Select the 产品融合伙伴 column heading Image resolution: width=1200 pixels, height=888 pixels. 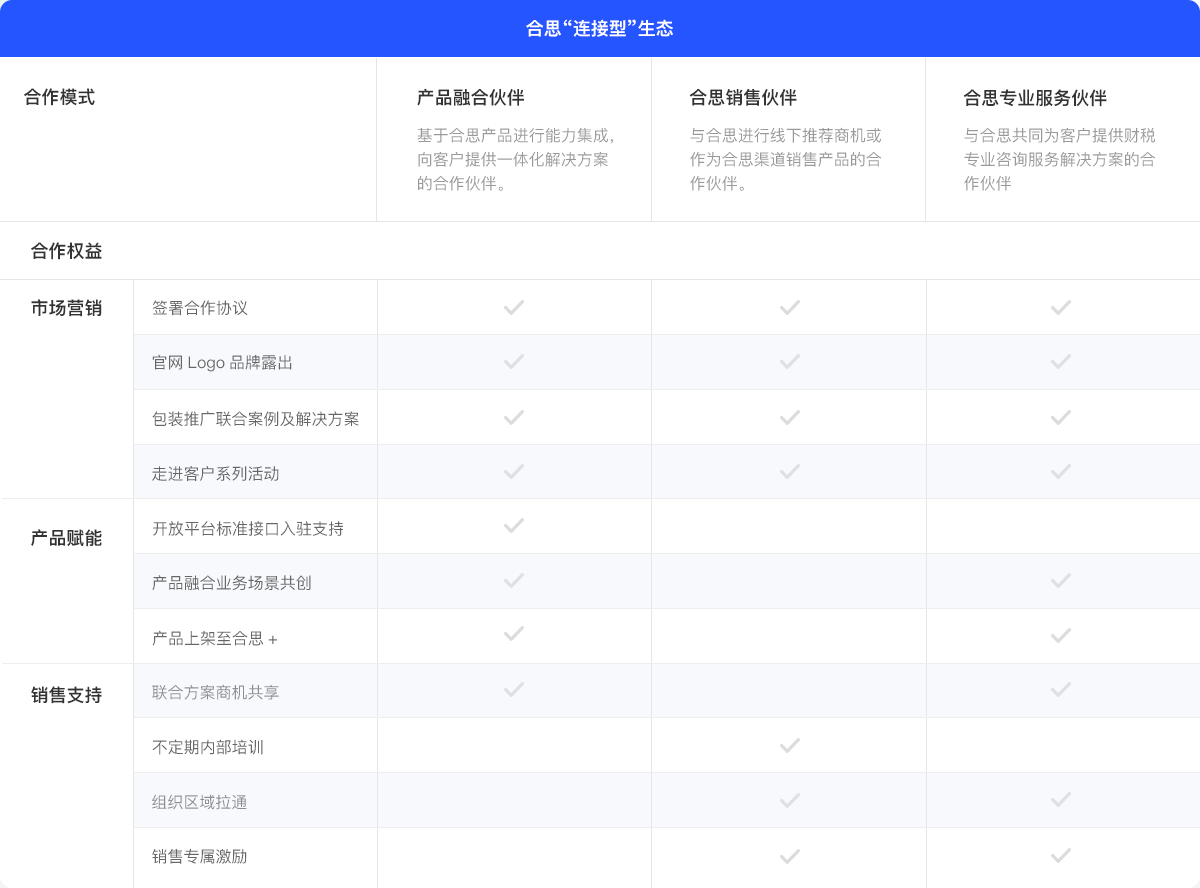pyautogui.click(x=471, y=98)
